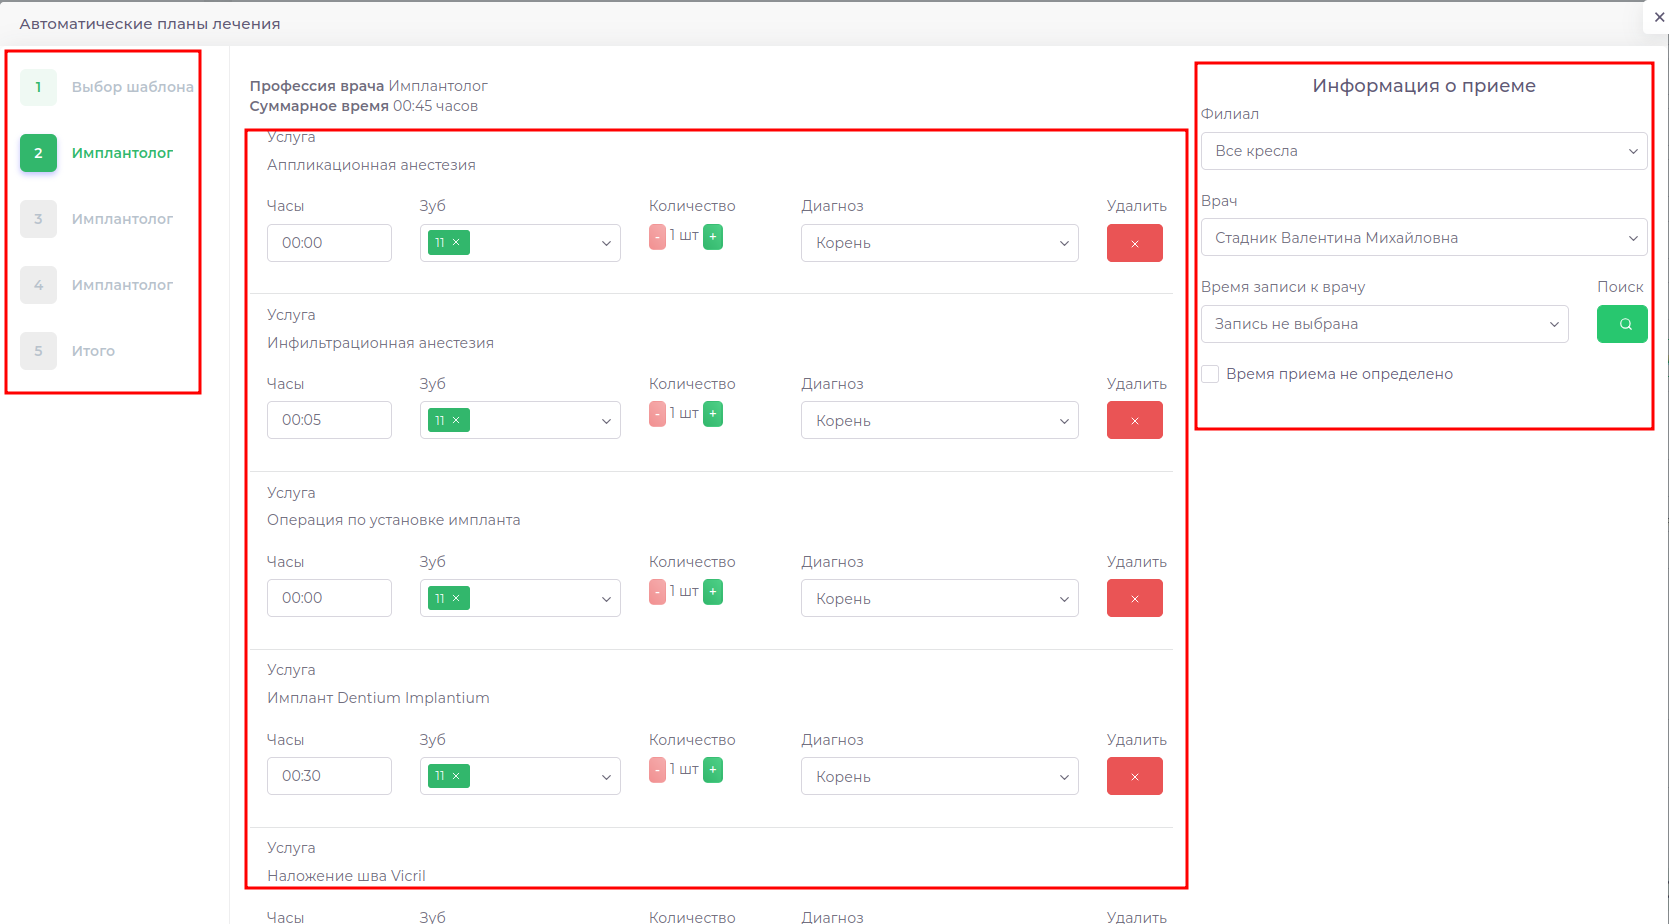1669x924 pixels.
Task: Remove the Имплант Dentium Implantium service
Action: pyautogui.click(x=1134, y=777)
